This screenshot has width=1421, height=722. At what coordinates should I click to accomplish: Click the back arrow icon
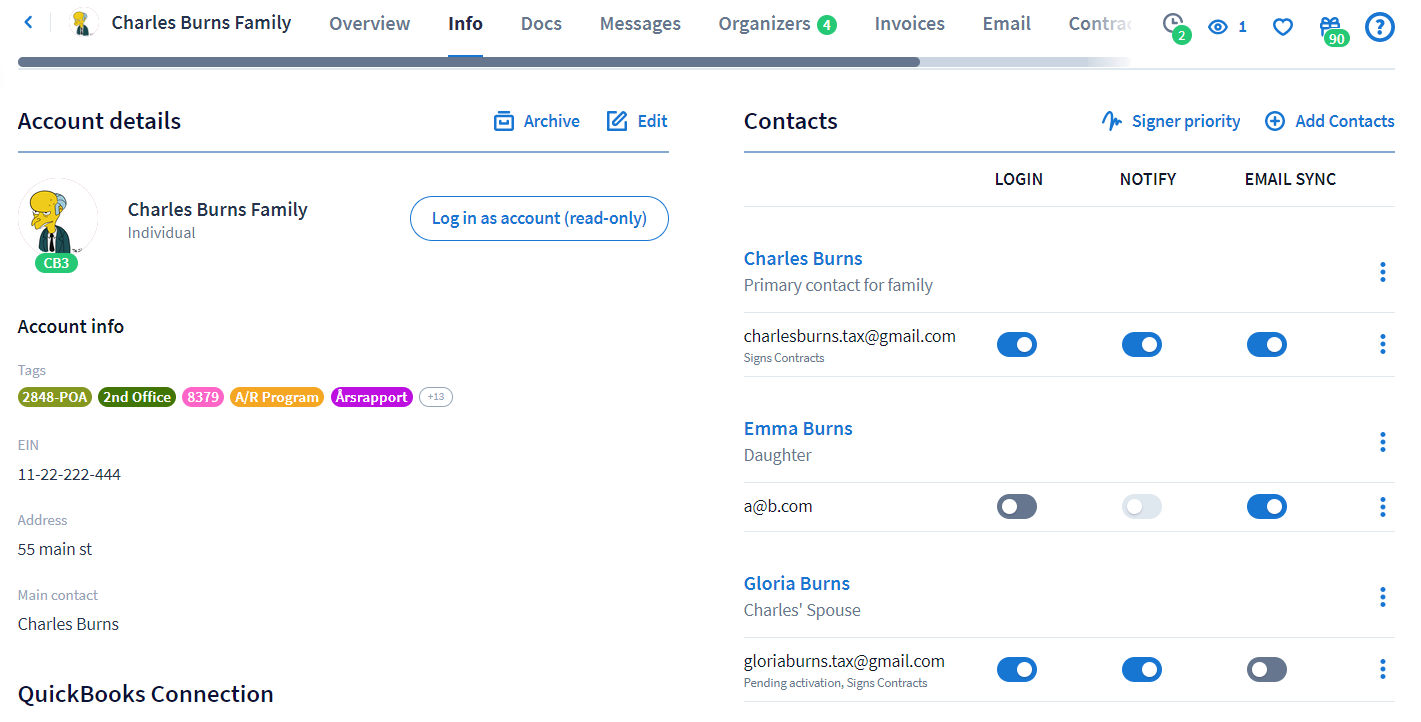point(28,22)
